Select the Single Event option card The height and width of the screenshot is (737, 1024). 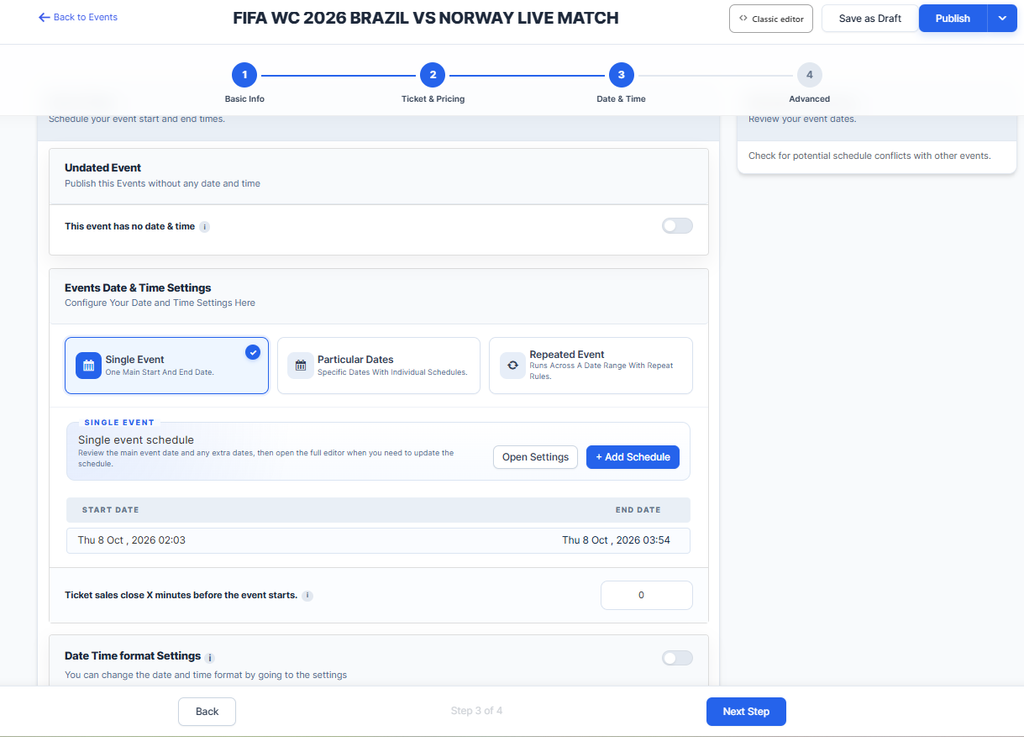[167, 366]
